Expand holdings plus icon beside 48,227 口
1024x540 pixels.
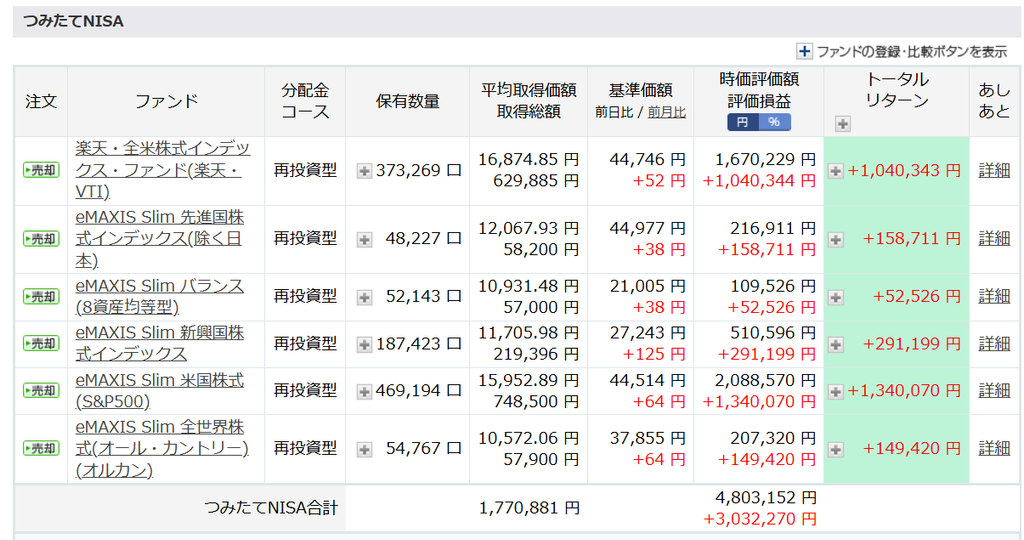coord(364,240)
